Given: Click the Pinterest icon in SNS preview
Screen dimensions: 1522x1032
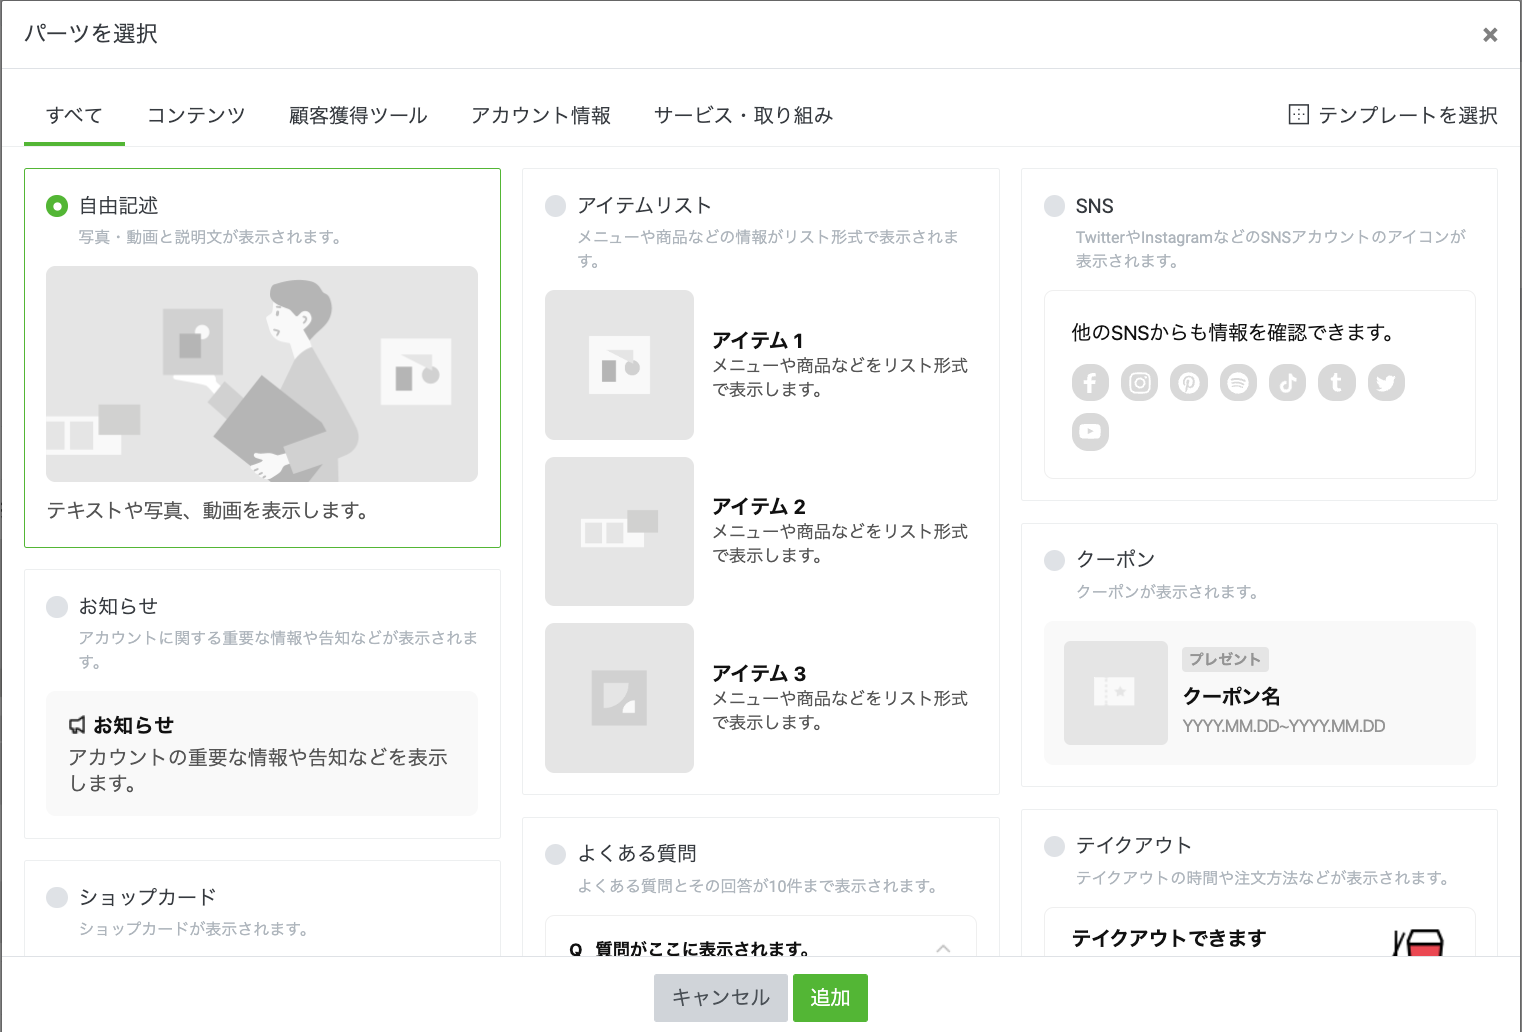Looking at the screenshot, I should click(x=1188, y=383).
